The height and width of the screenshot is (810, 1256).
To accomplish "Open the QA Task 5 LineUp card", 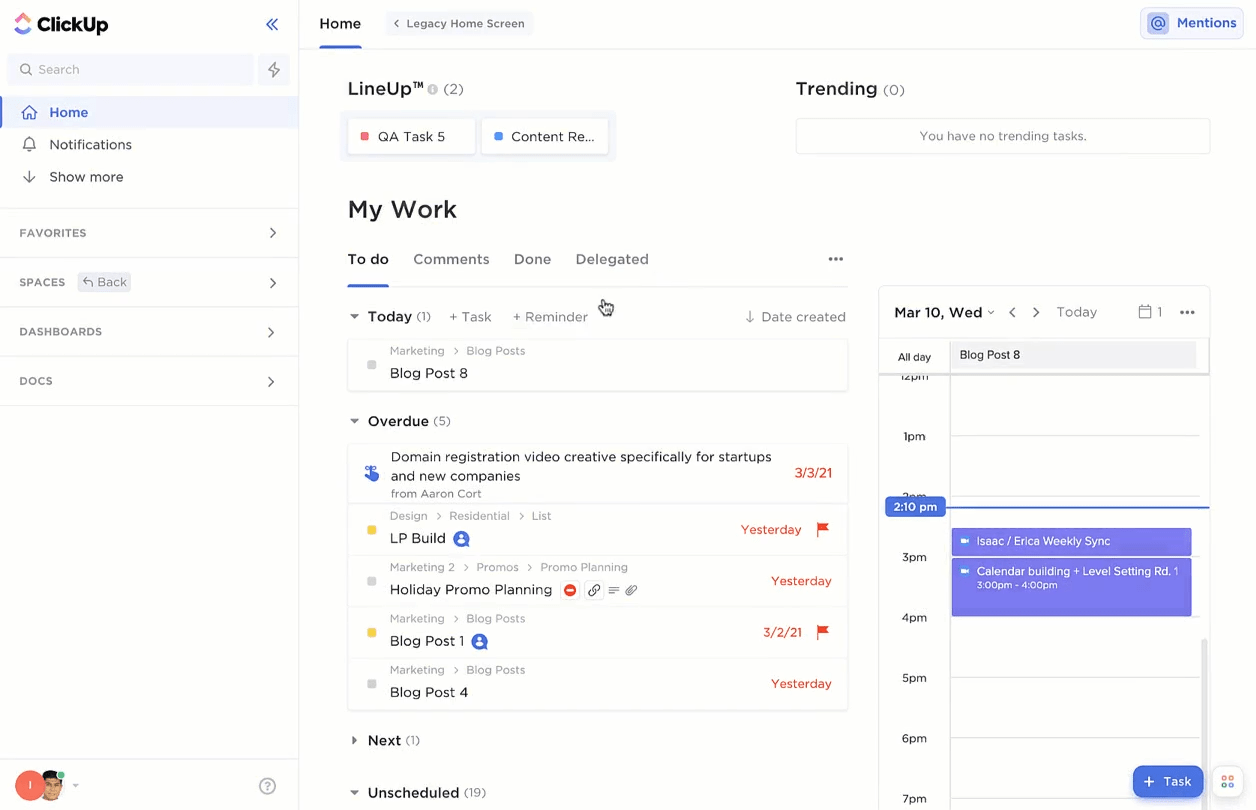I will [411, 136].
